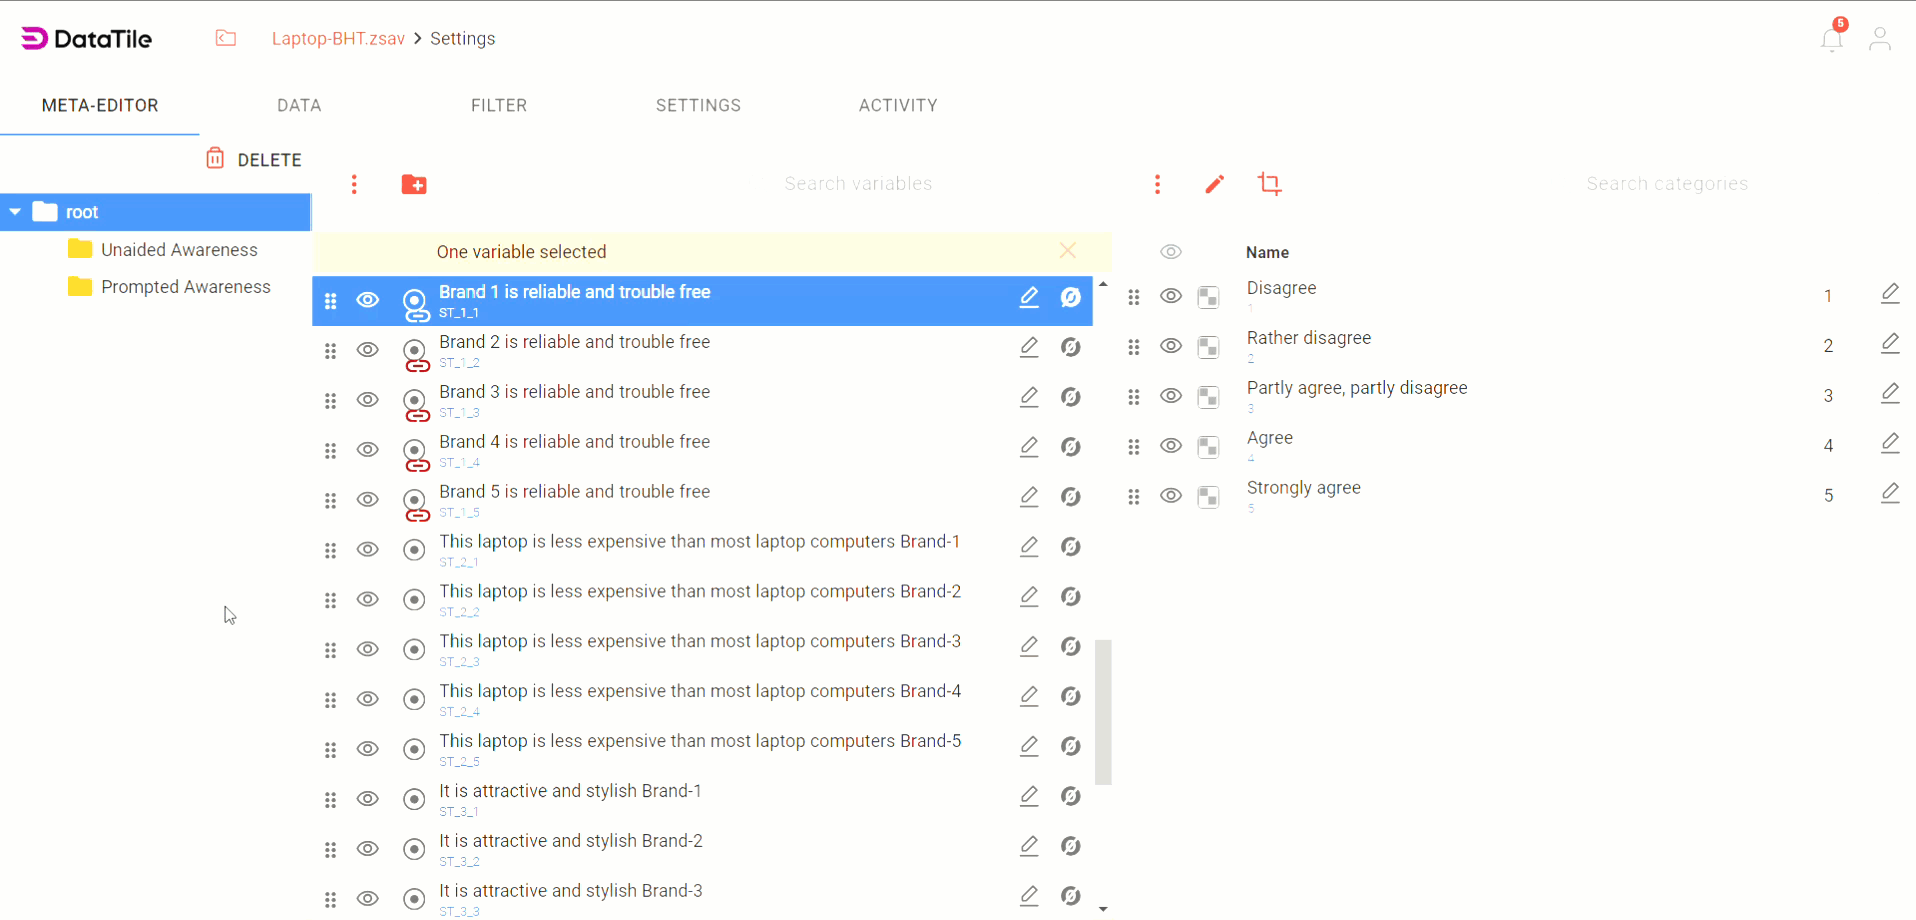Click the add new folder icon

414,184
